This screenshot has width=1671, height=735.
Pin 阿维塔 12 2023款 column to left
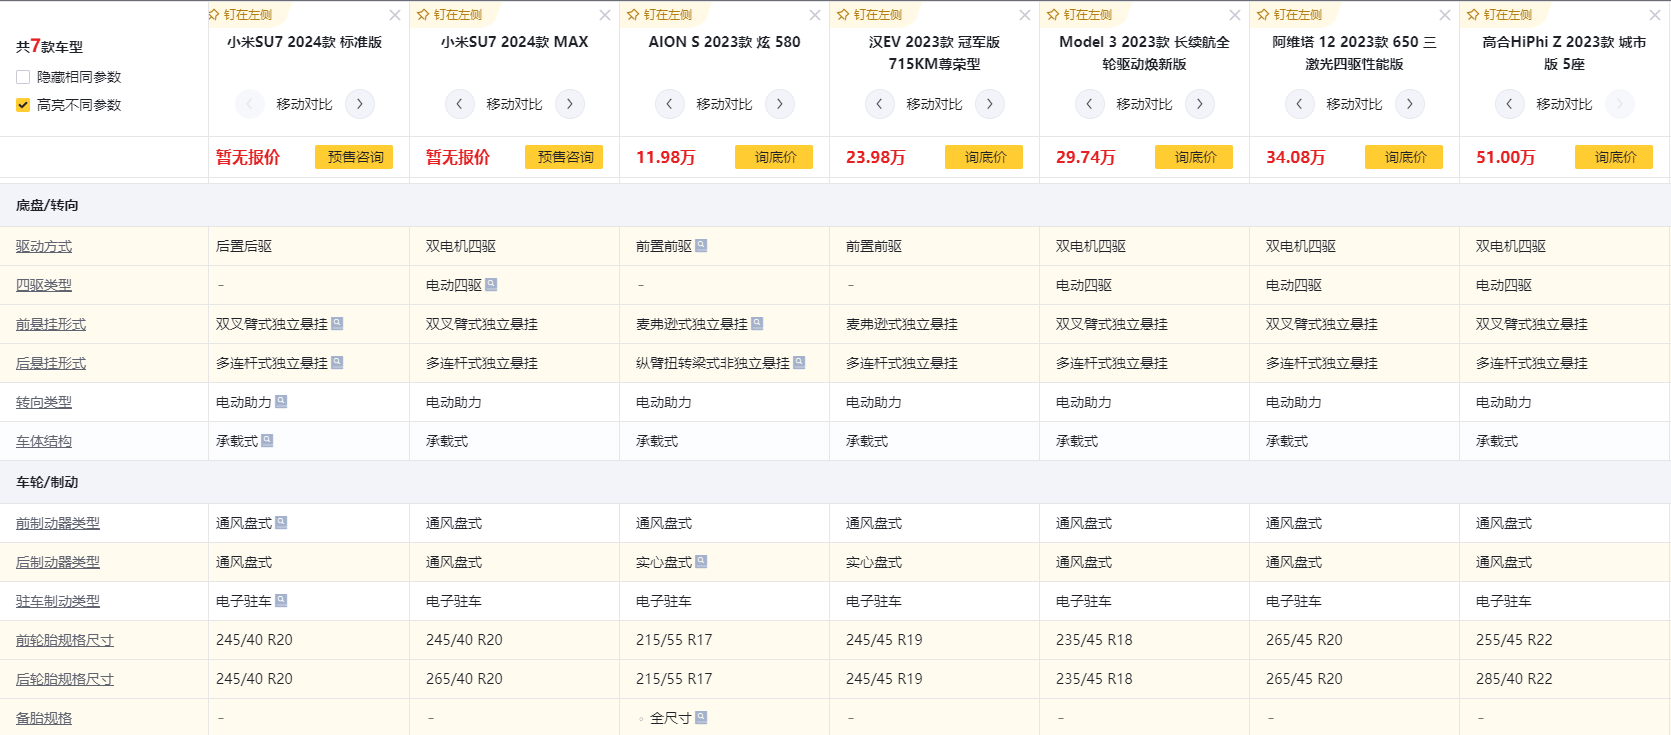pyautogui.click(x=1290, y=15)
